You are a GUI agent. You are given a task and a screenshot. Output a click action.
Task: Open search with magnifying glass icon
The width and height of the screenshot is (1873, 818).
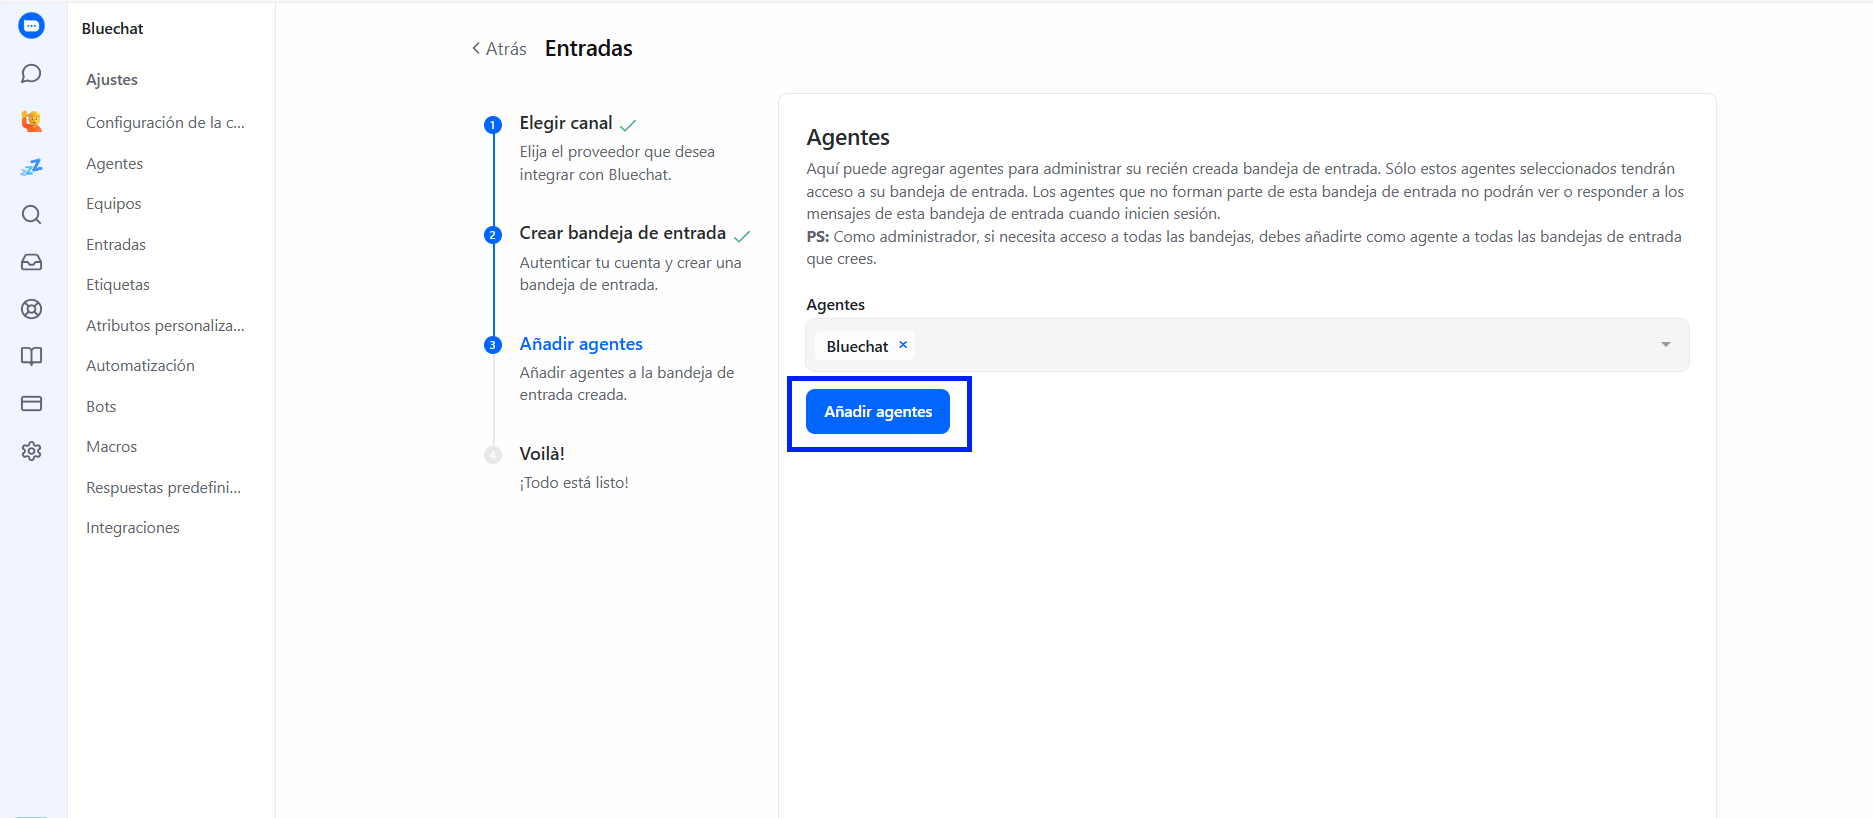pos(32,215)
